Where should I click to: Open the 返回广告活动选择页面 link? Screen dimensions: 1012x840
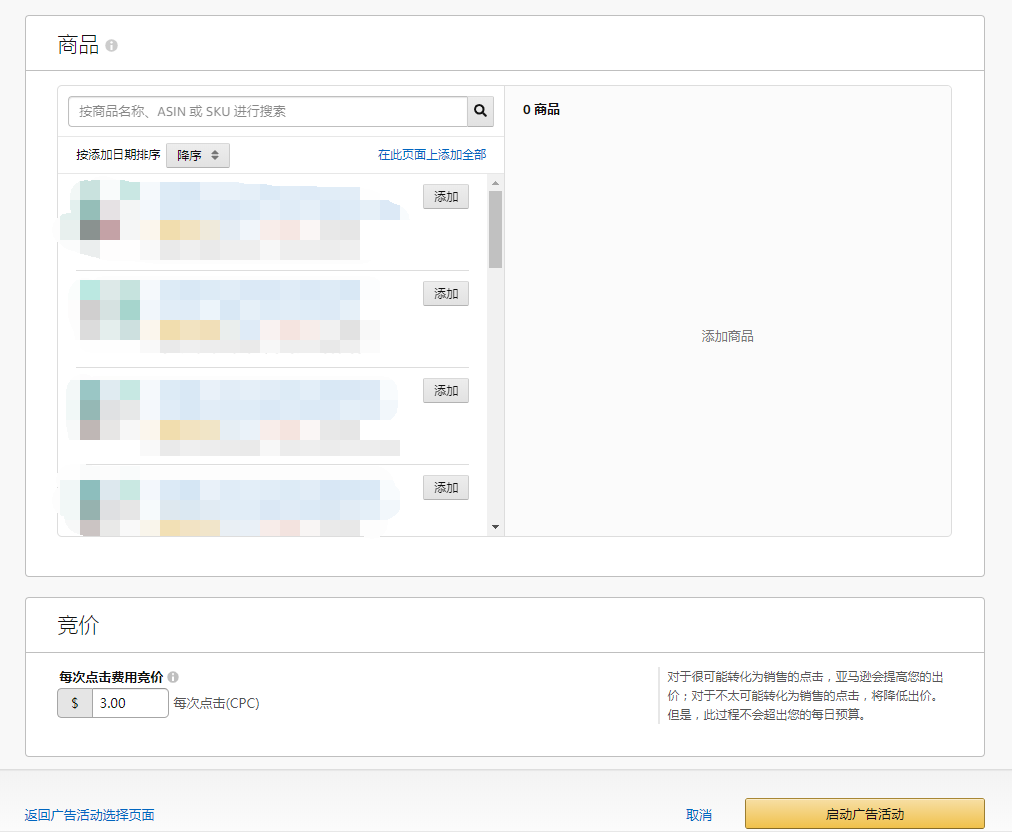tap(90, 815)
